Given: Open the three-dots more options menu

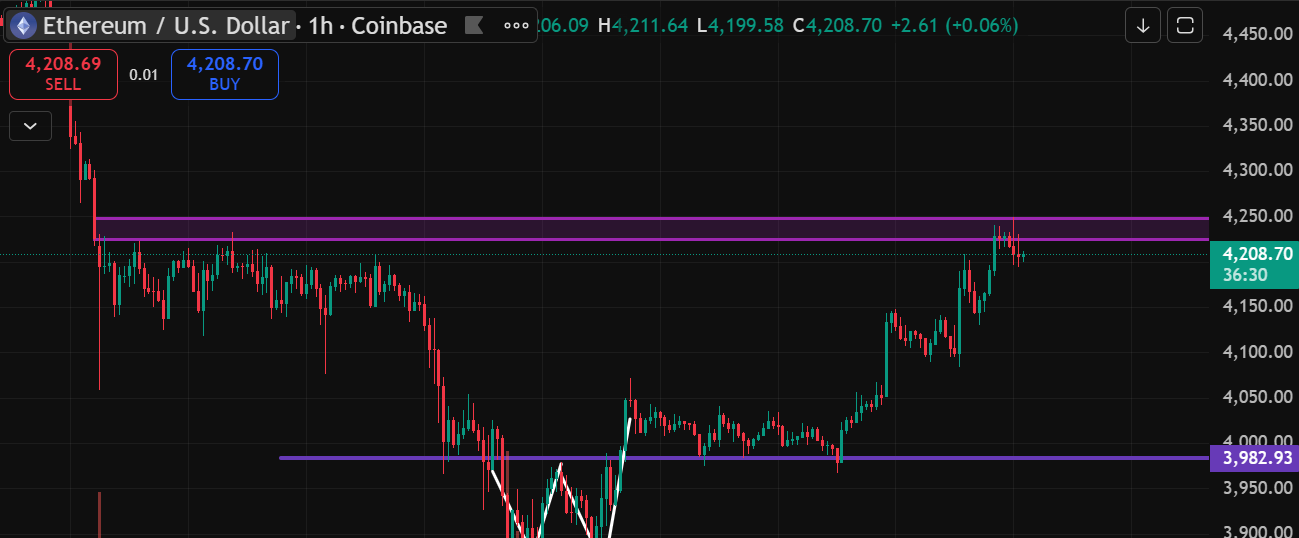Looking at the screenshot, I should 516,25.
